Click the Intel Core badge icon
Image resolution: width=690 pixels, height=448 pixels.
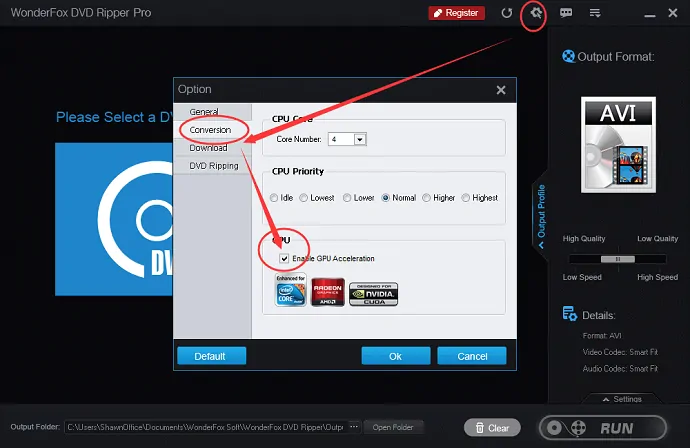click(x=290, y=290)
